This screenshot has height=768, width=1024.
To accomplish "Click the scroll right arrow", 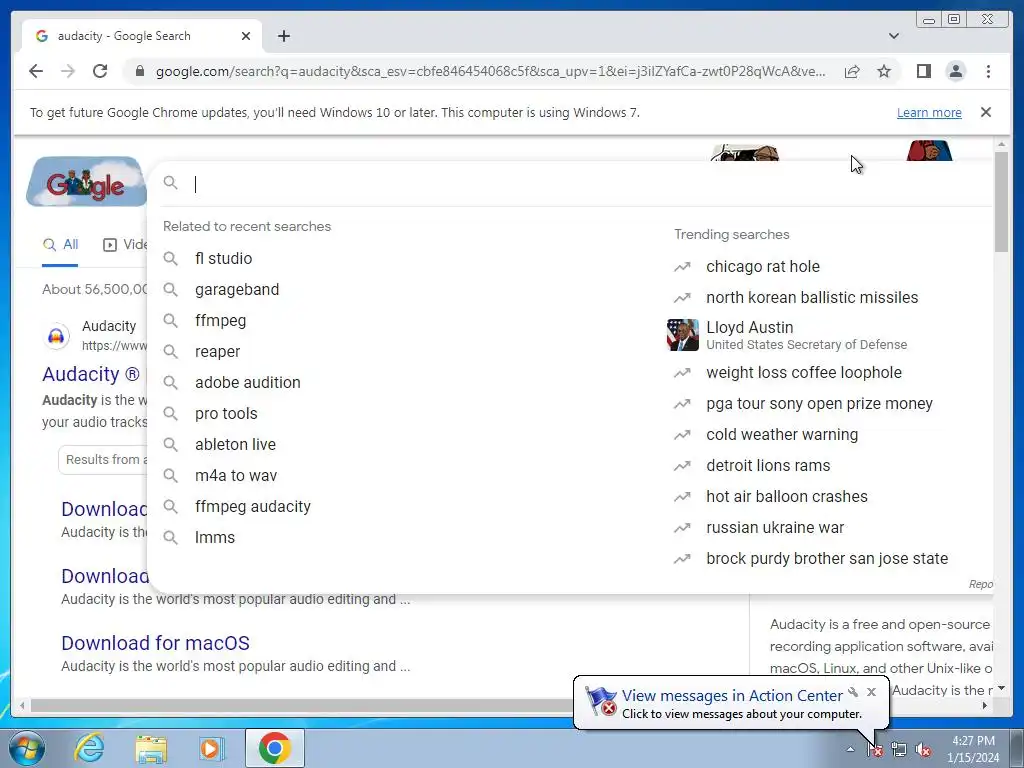I will coord(985,706).
